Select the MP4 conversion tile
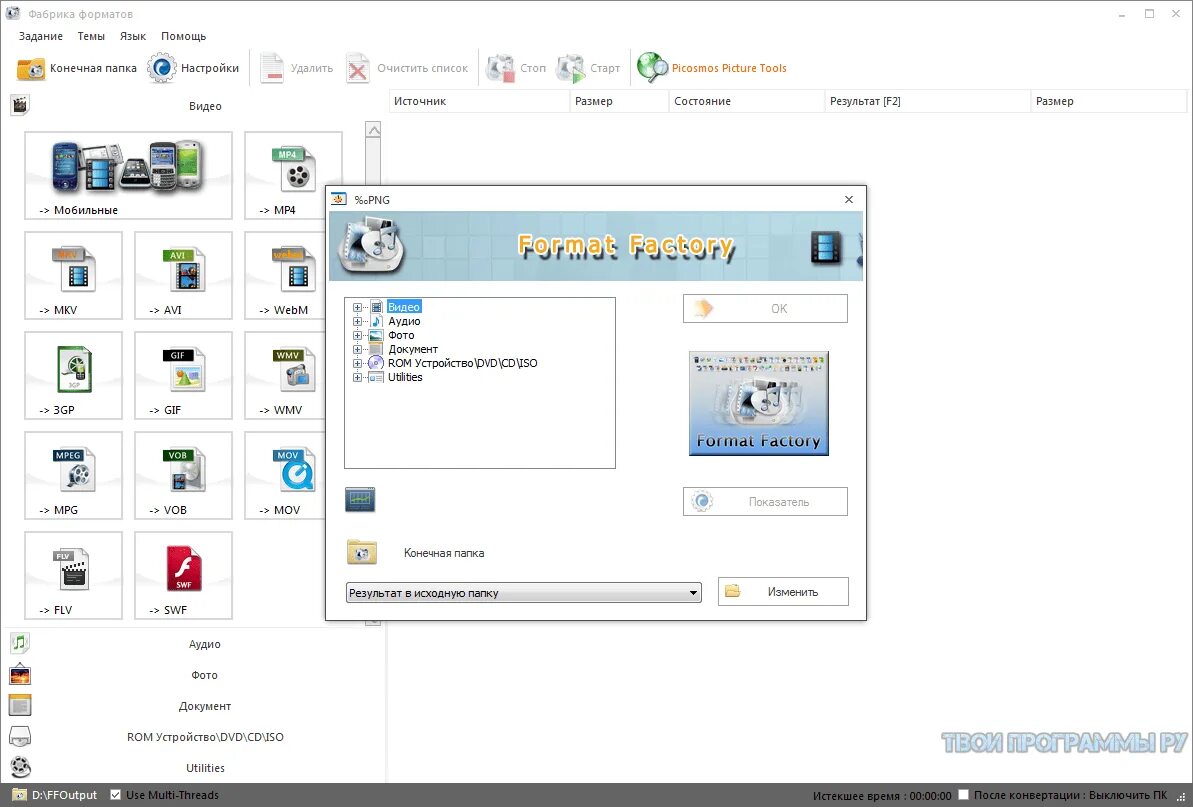1193x807 pixels. (293, 175)
